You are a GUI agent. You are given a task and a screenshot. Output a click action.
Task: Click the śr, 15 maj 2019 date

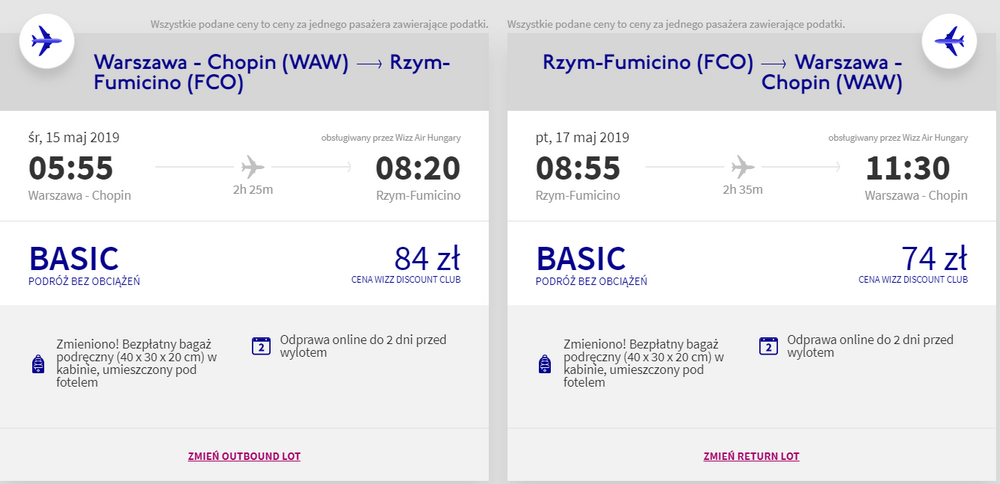[73, 137]
